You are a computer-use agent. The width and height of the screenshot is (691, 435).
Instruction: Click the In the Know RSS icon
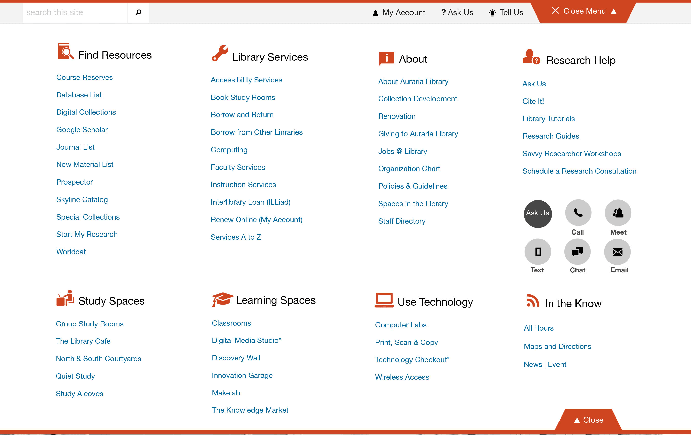(x=532, y=300)
